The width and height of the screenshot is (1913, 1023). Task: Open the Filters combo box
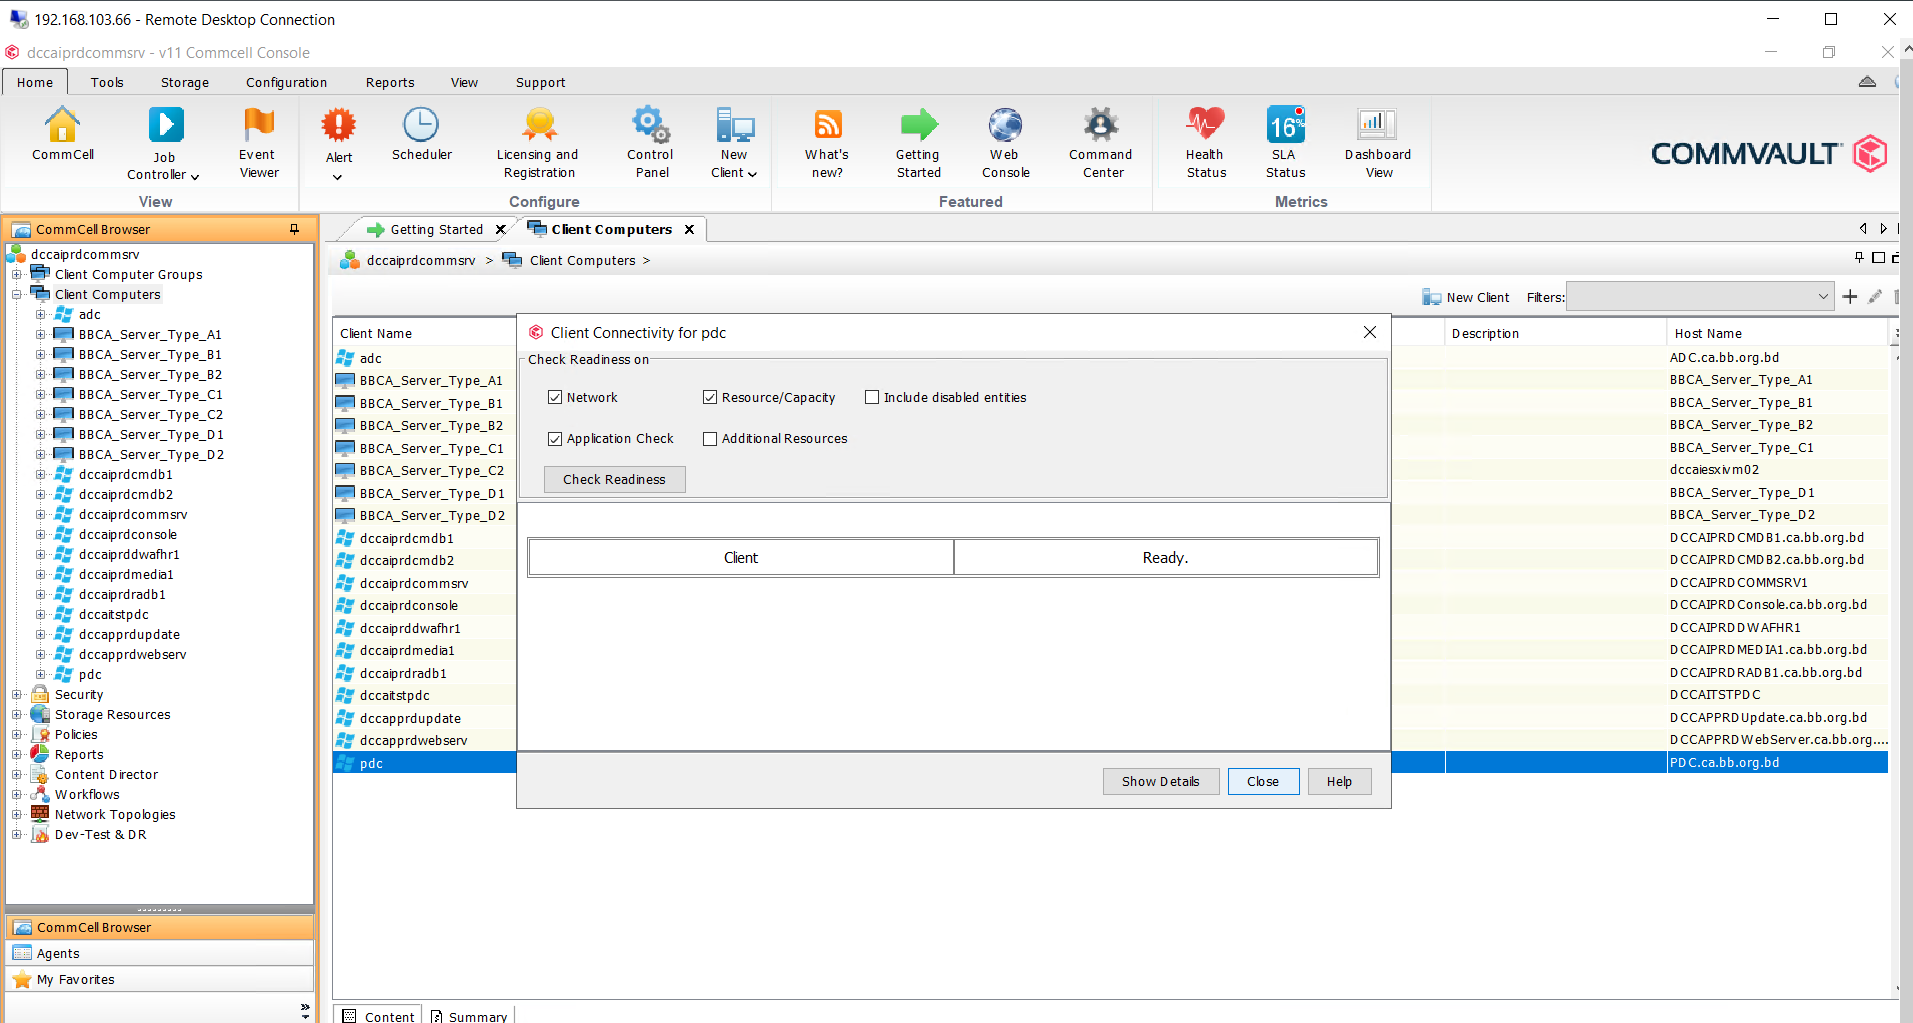(x=1700, y=297)
